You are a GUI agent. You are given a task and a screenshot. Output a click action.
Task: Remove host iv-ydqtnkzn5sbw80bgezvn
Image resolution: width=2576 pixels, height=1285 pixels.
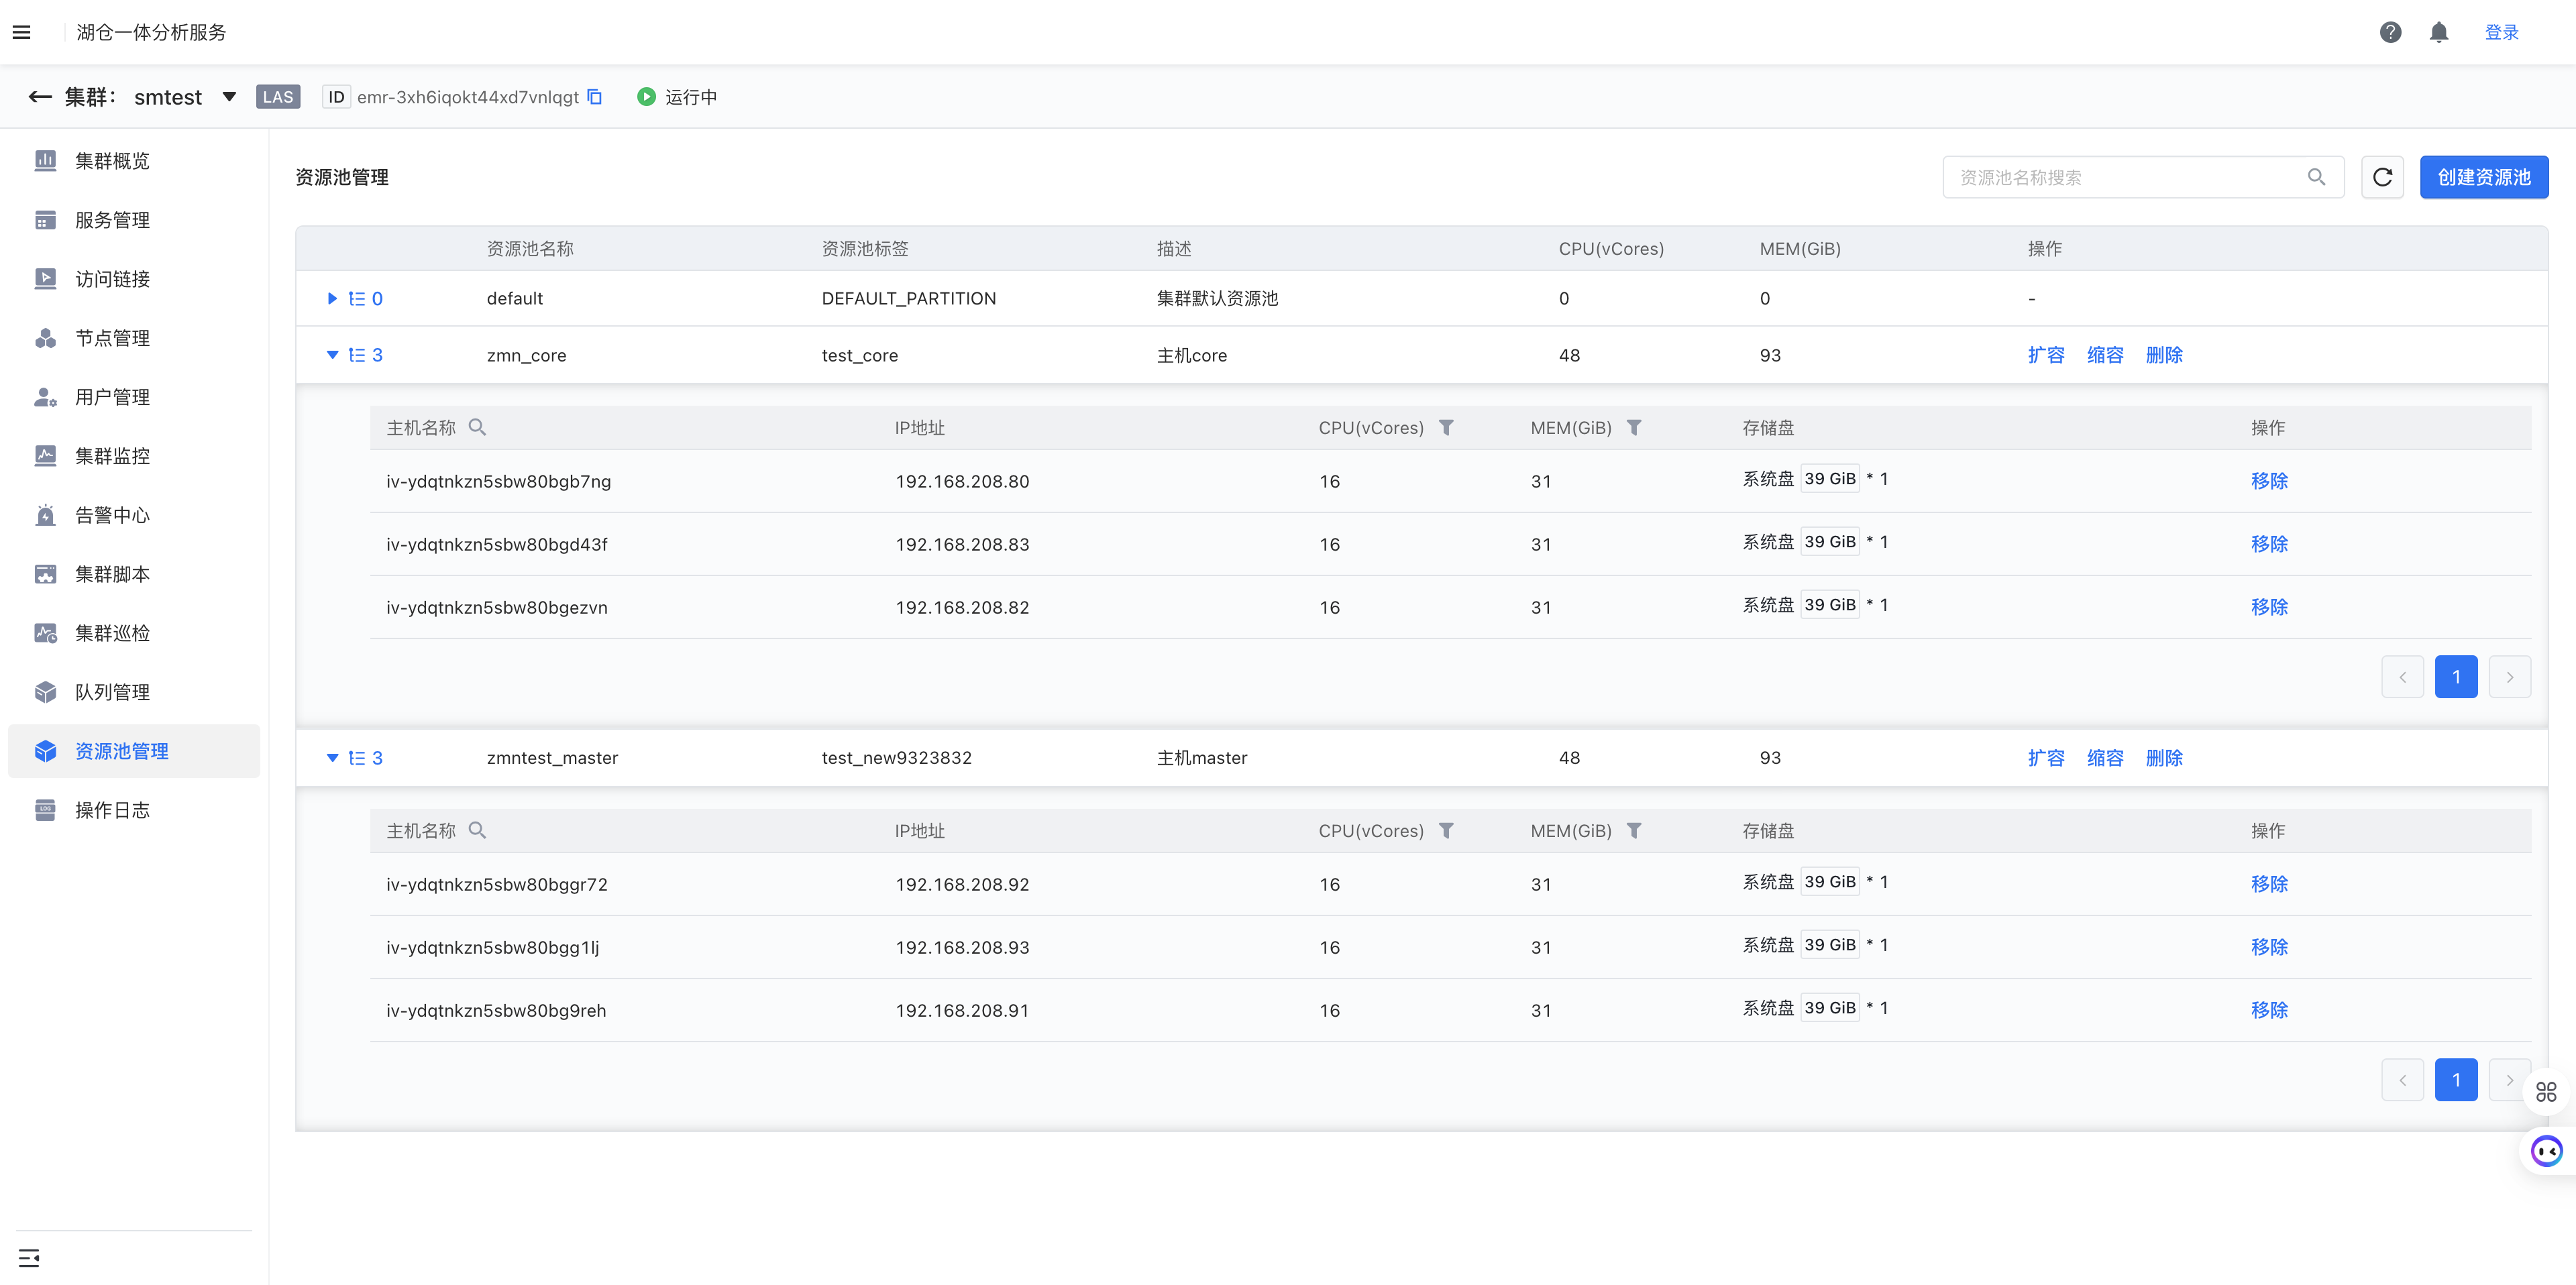(x=2269, y=607)
